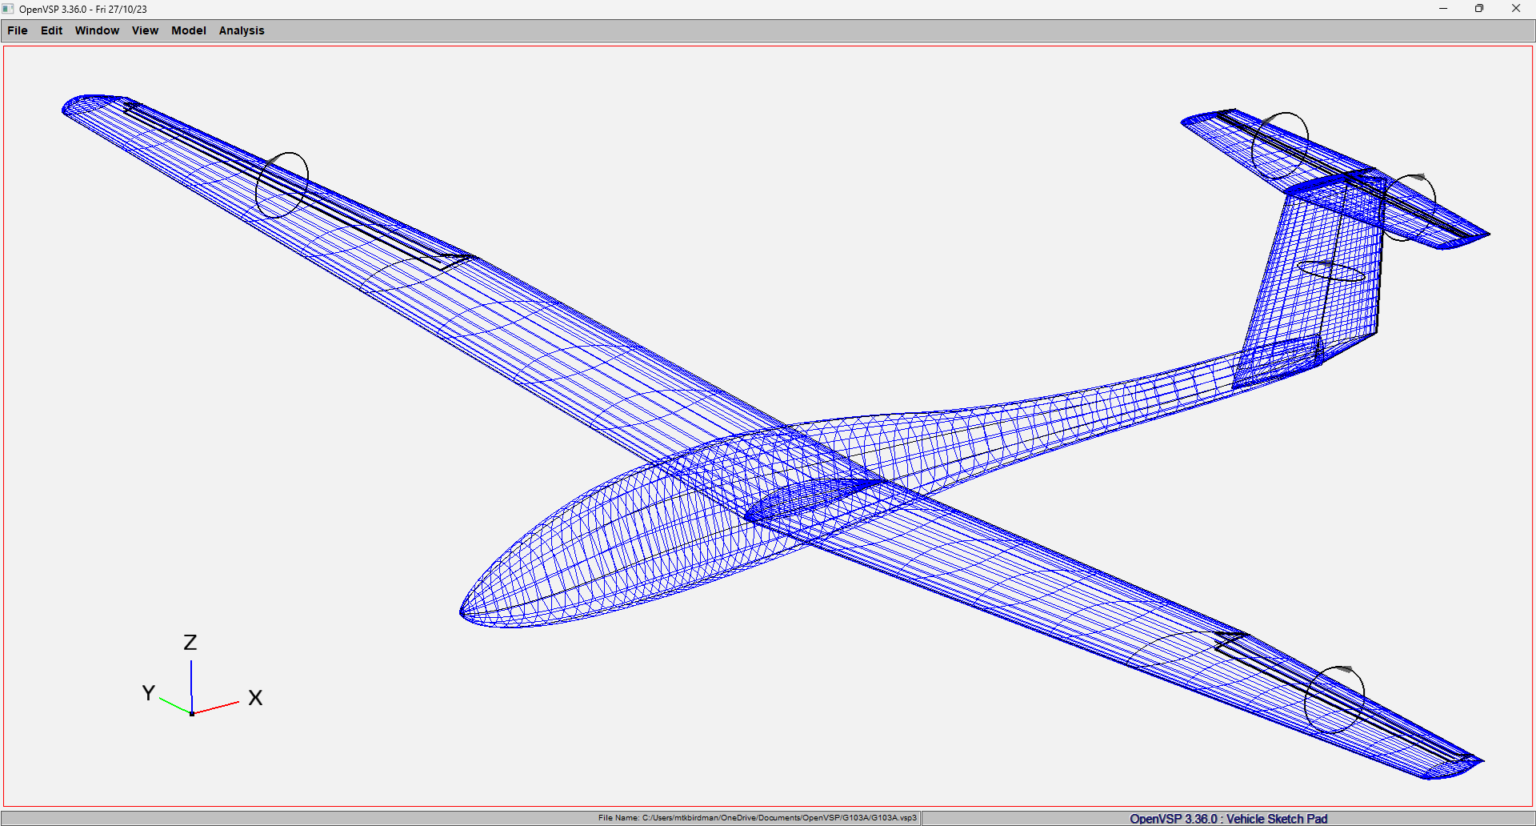The width and height of the screenshot is (1536, 826).
Task: Restore down the OpenVSP window
Action: pyautogui.click(x=1479, y=9)
